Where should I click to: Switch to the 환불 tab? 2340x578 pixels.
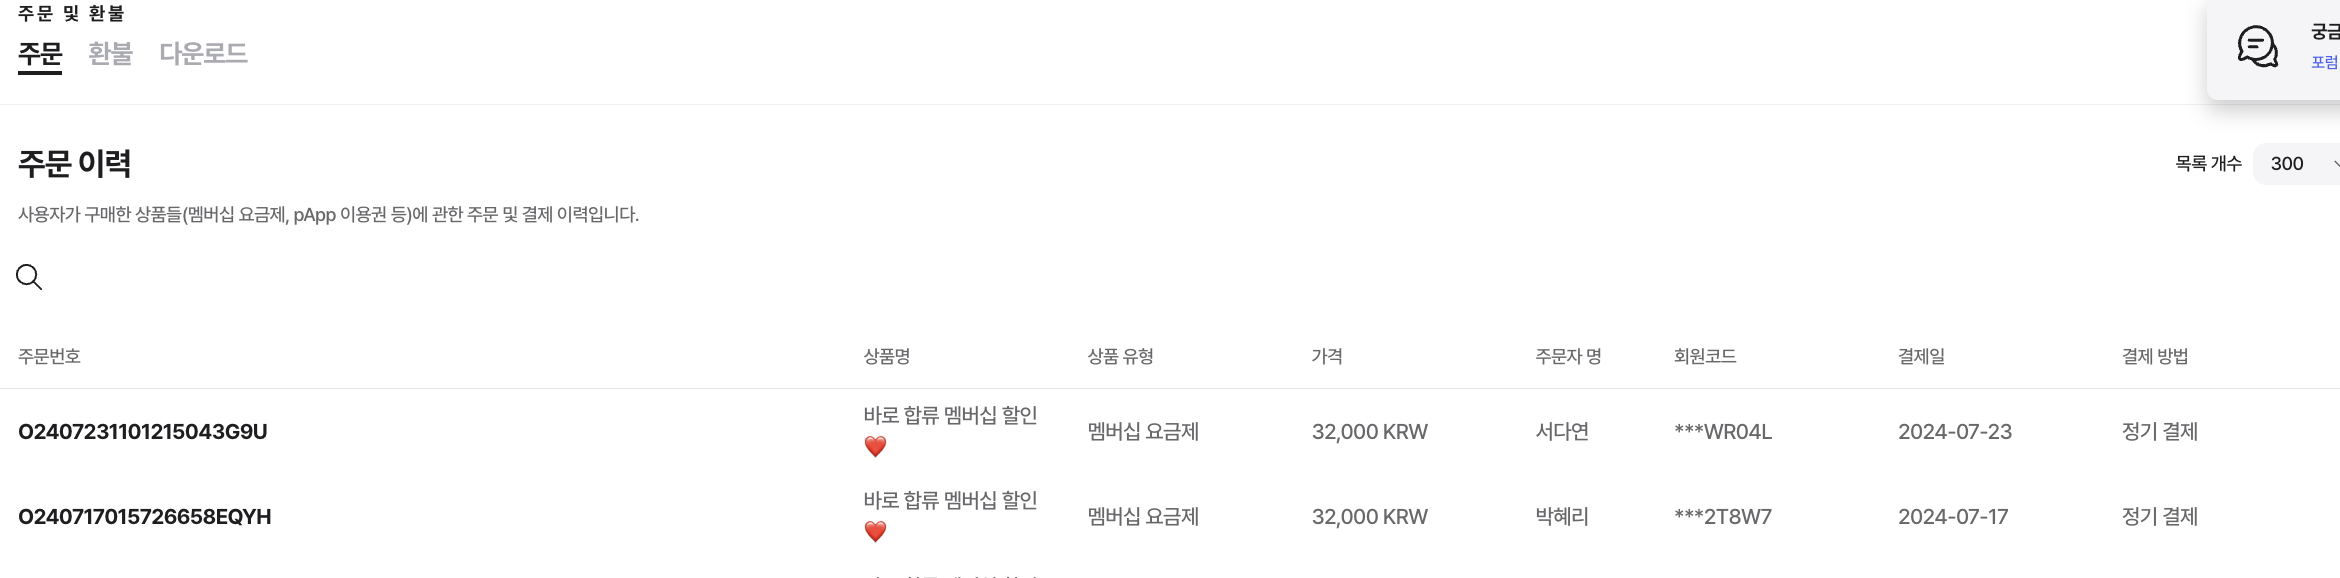(x=110, y=53)
